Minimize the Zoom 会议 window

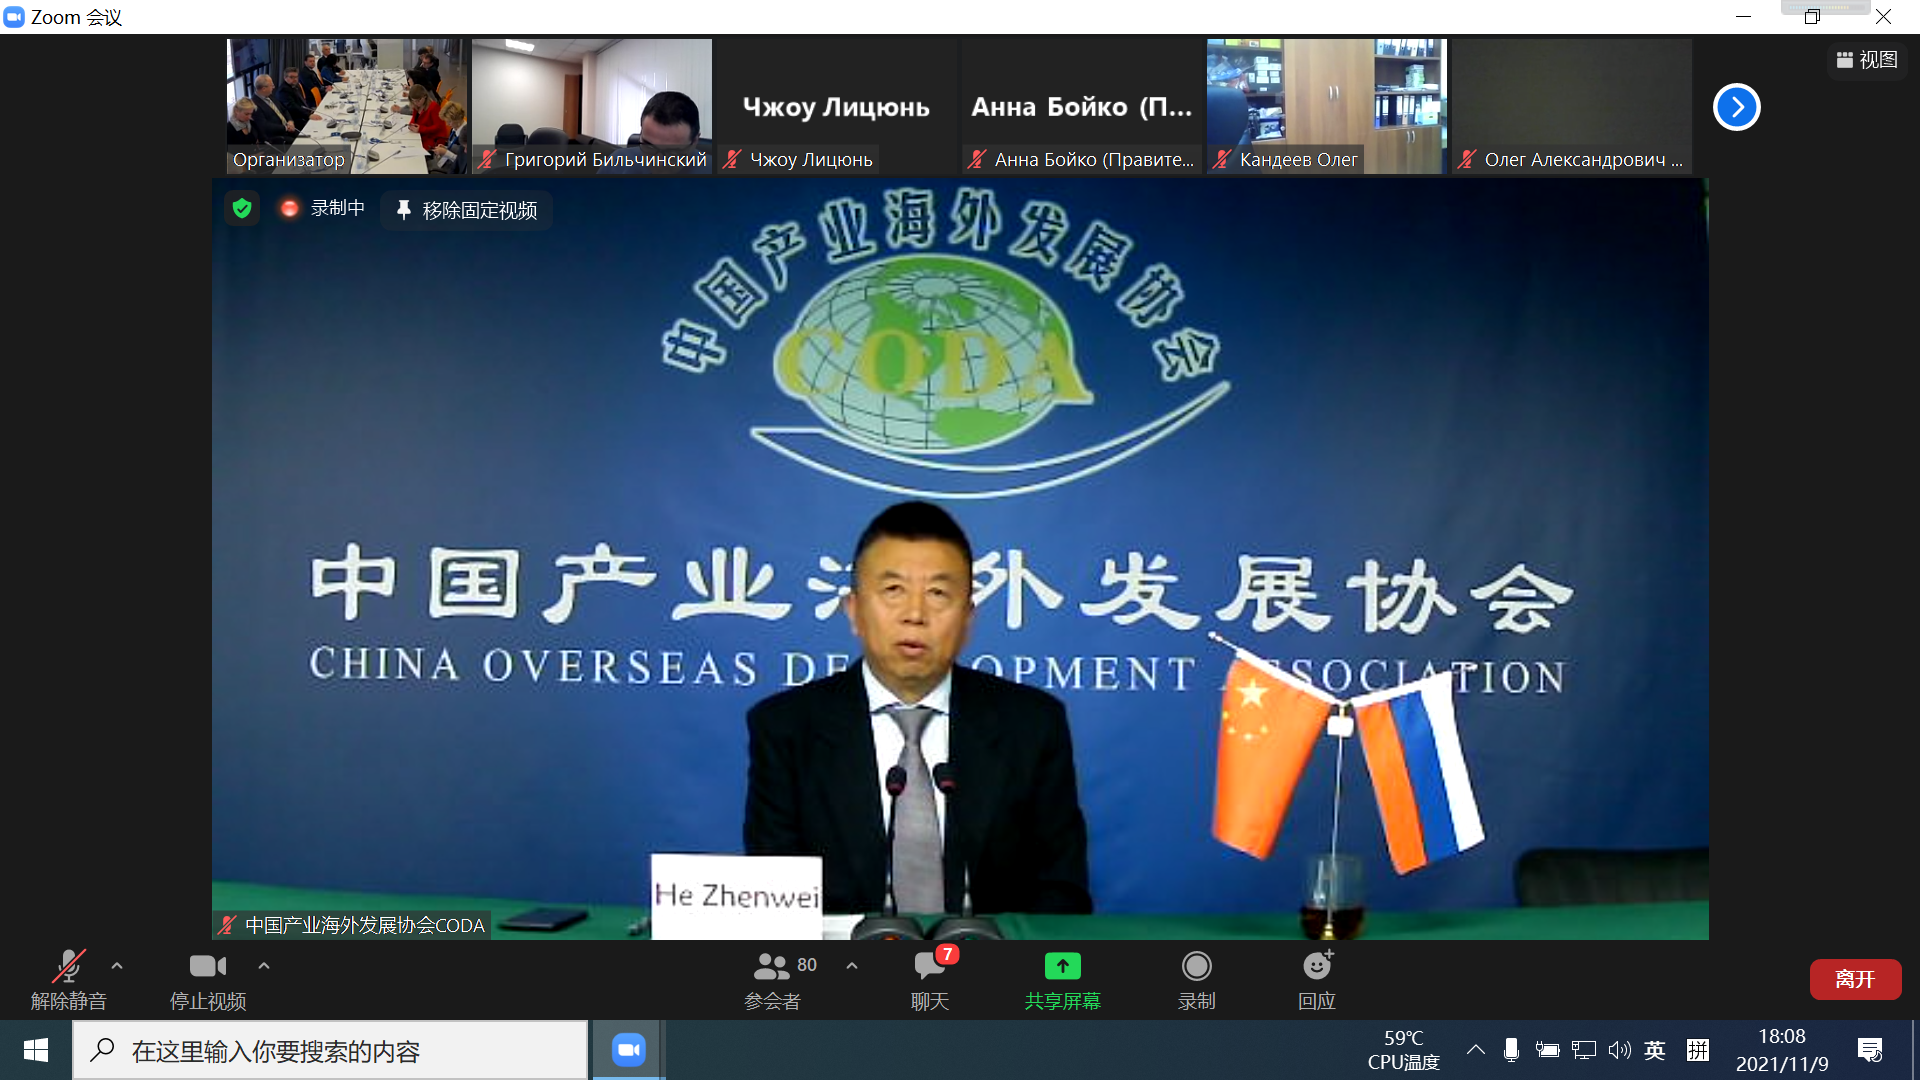coord(1743,17)
